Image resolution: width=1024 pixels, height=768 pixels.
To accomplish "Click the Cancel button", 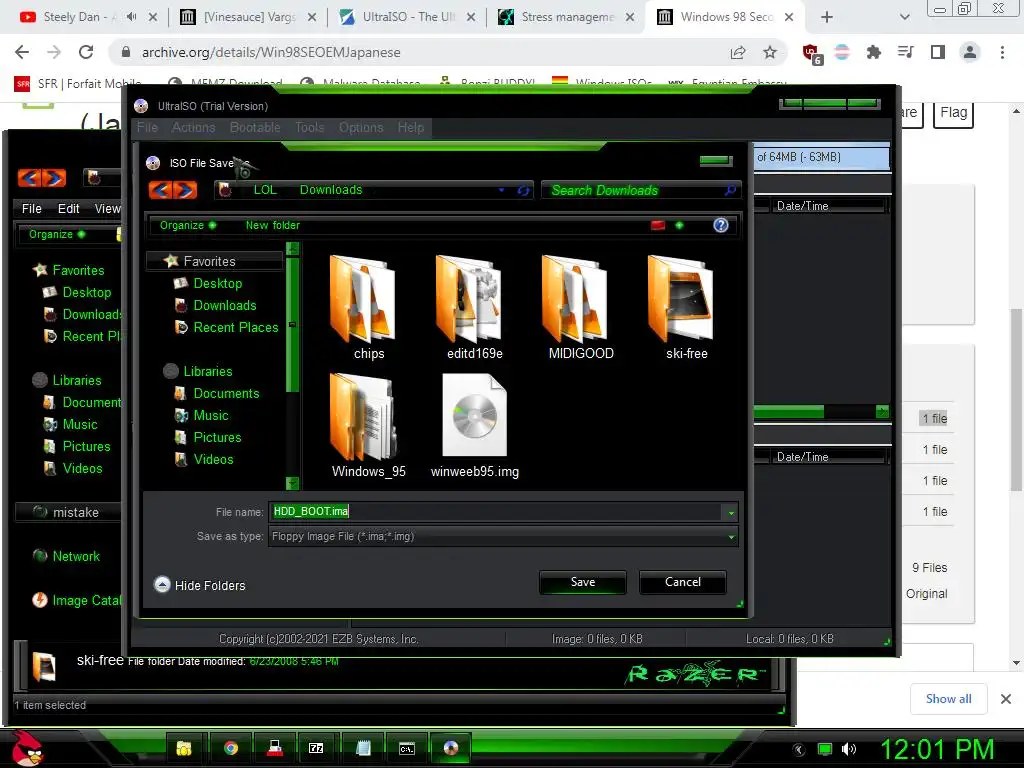I will [x=682, y=582].
